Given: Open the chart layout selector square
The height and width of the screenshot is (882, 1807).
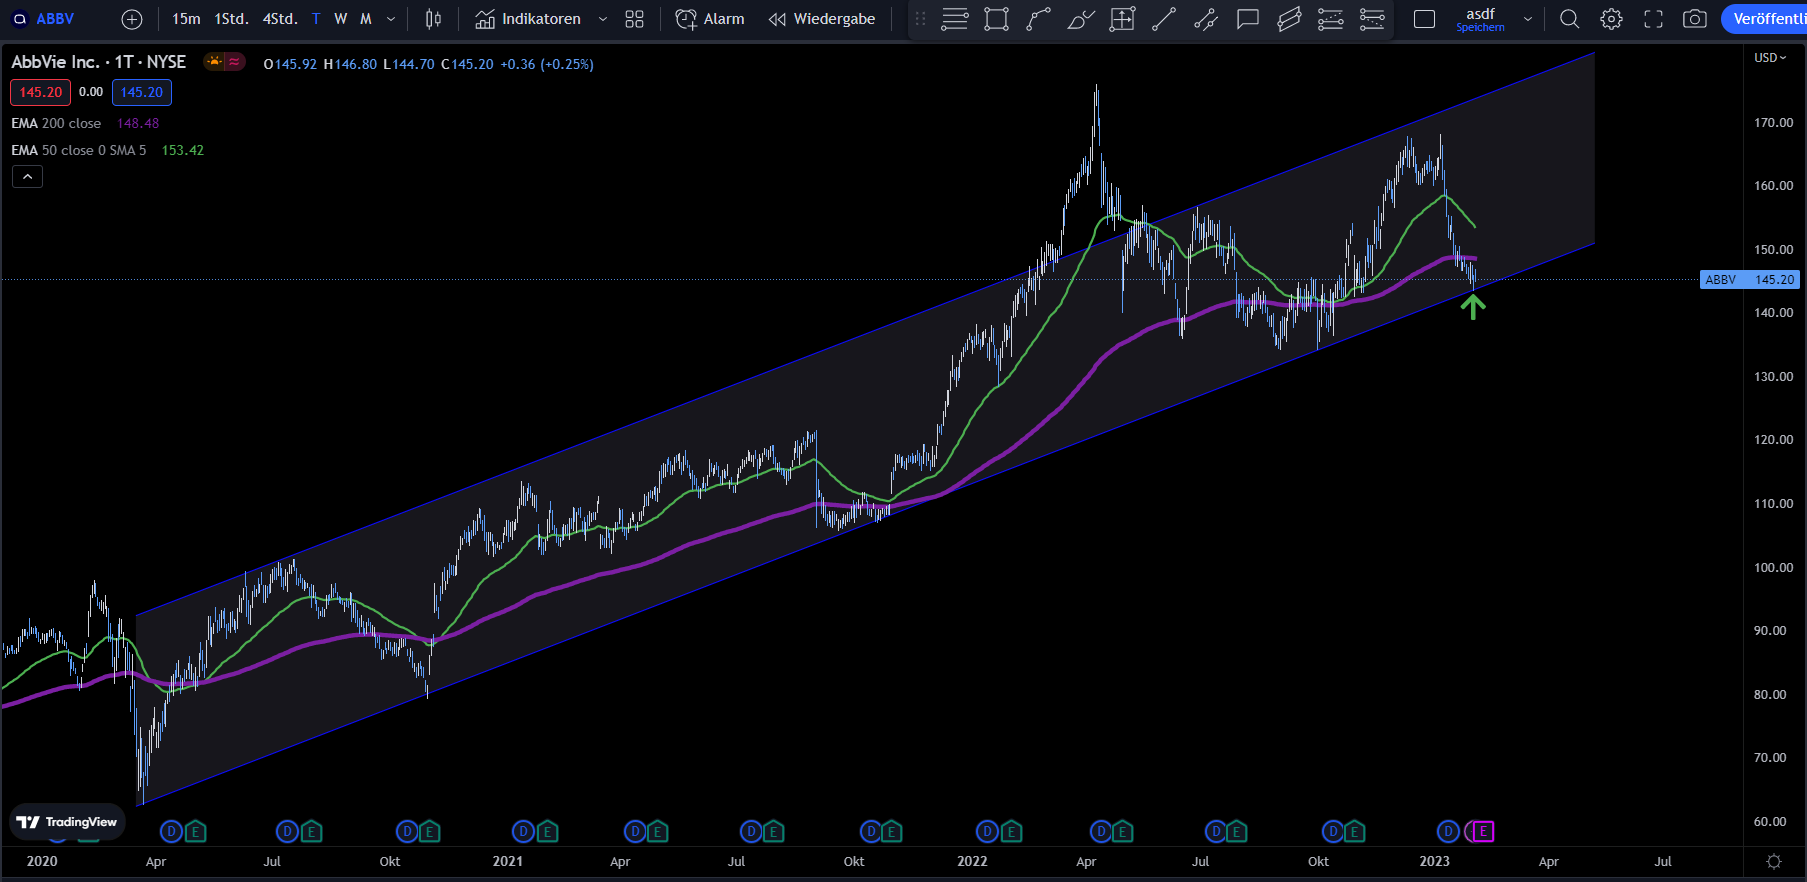Looking at the screenshot, I should [1425, 19].
